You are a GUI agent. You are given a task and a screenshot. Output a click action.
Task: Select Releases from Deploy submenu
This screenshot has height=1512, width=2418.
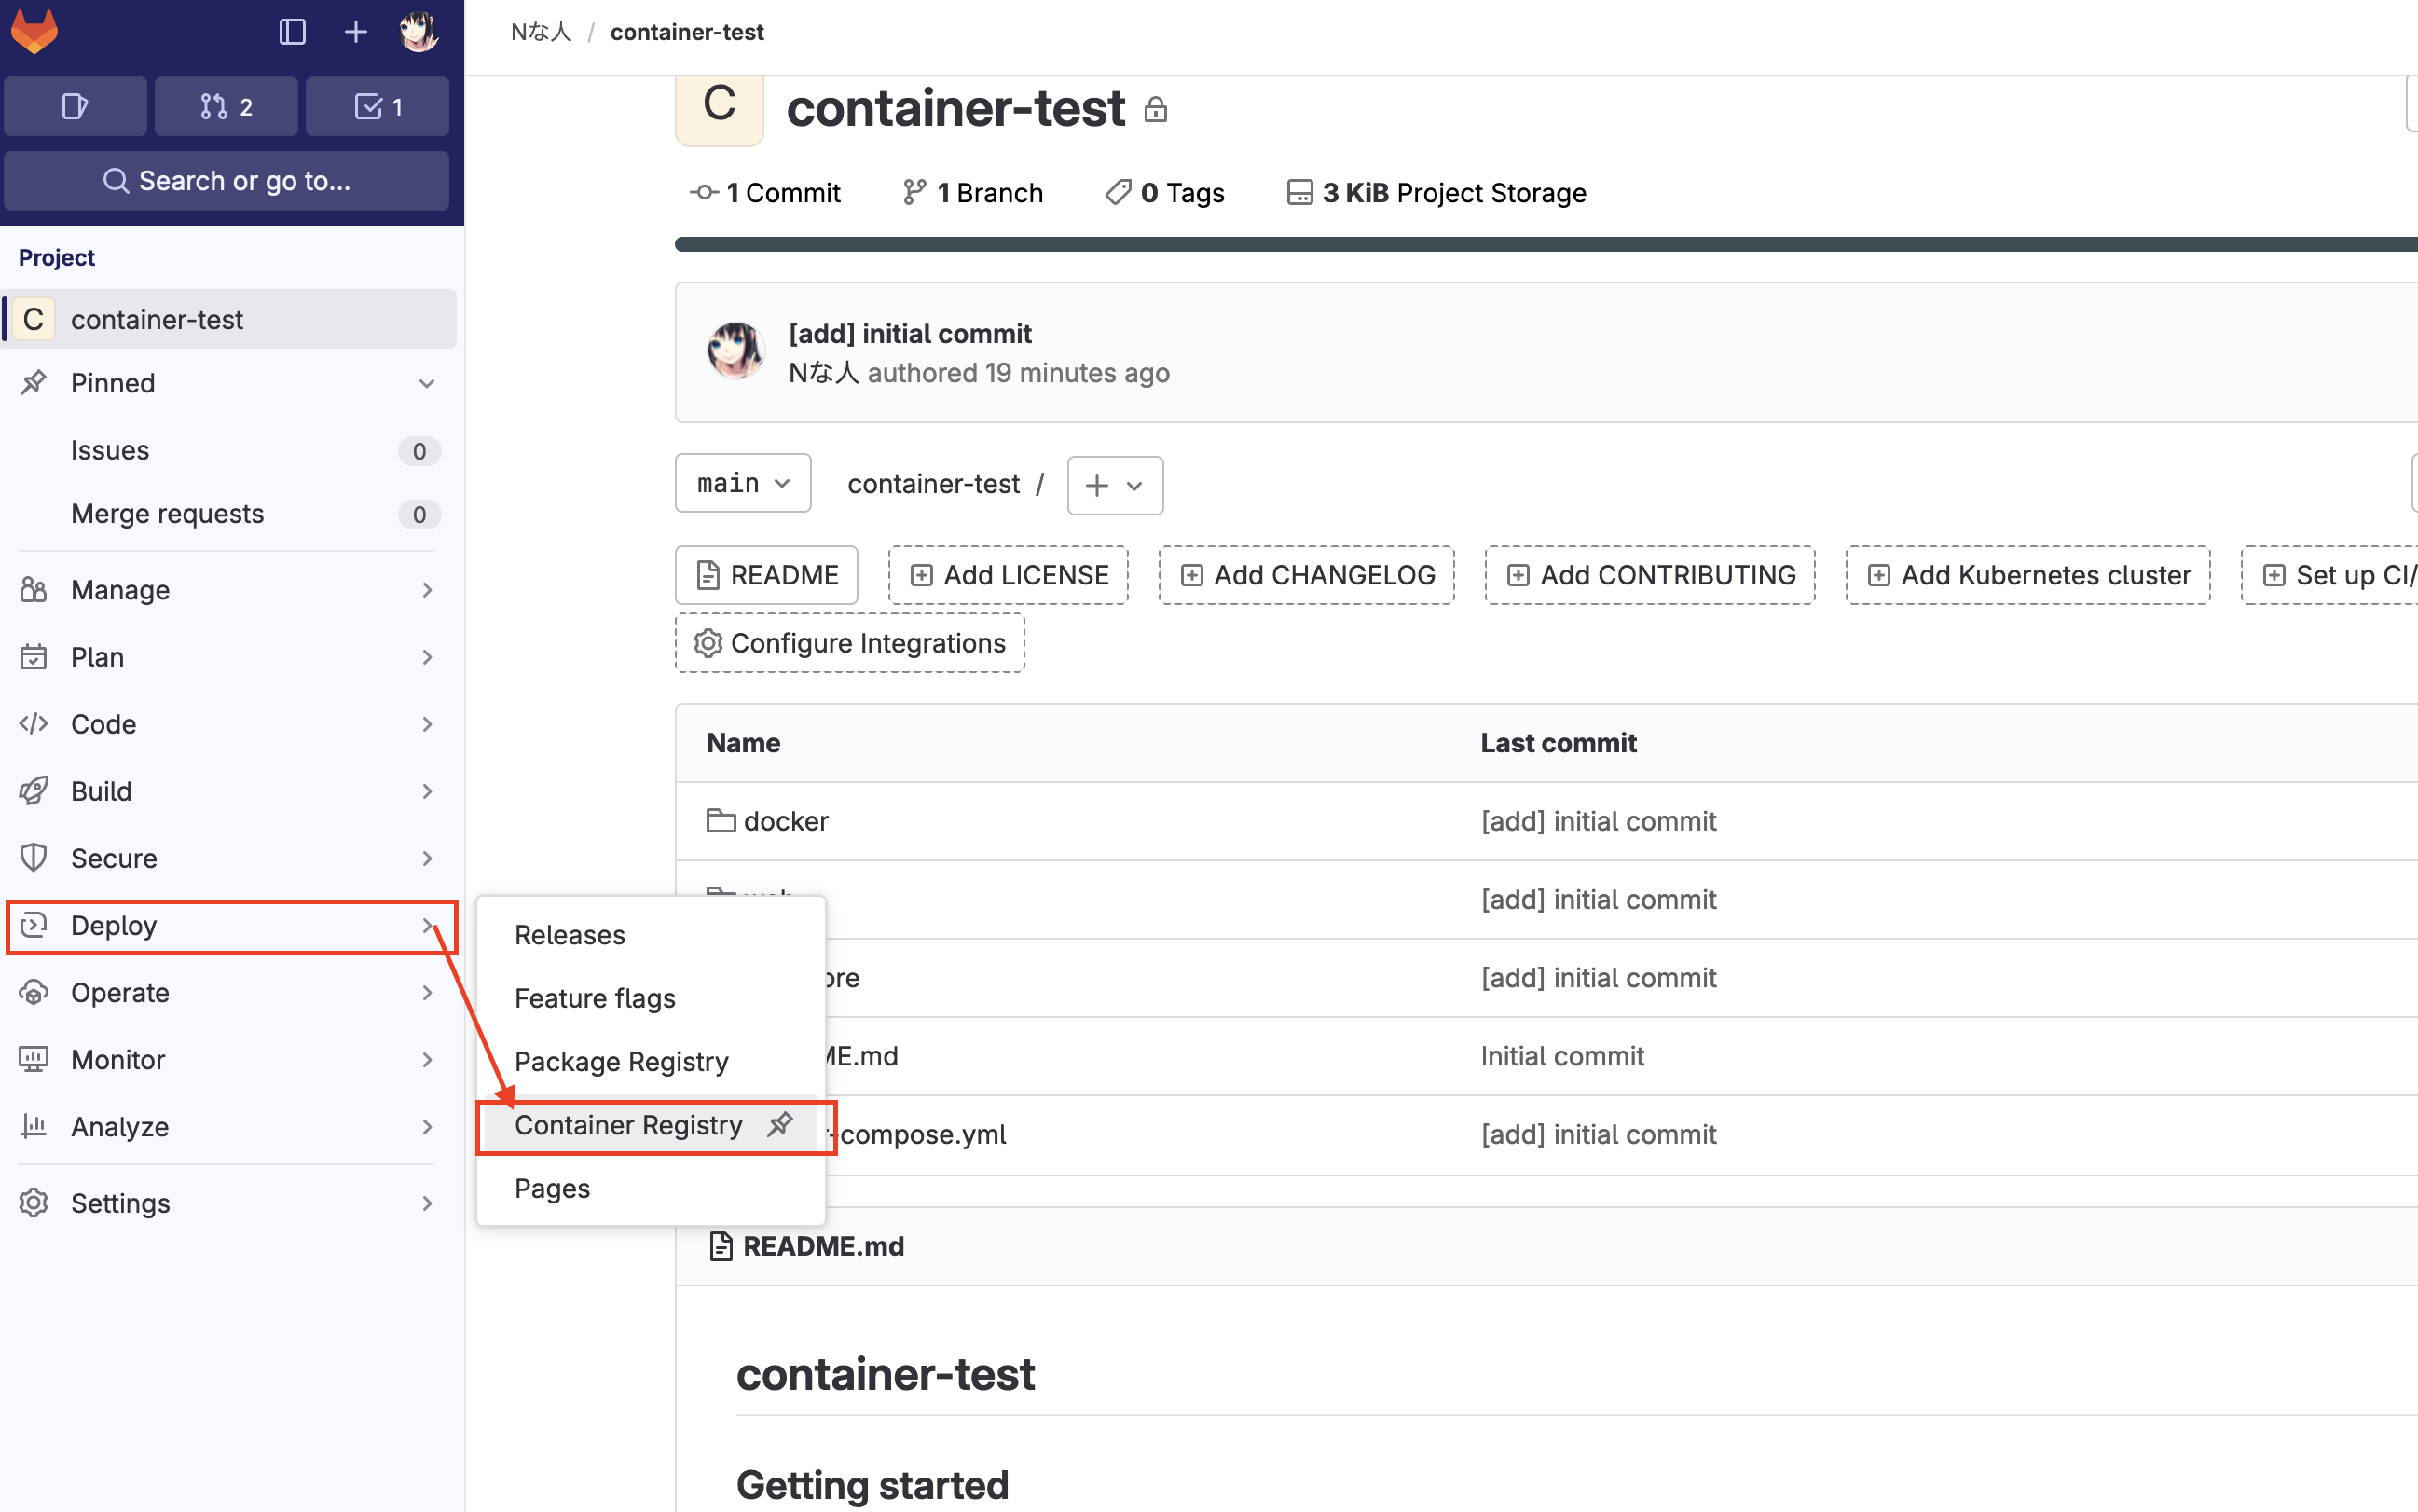[x=569, y=934]
